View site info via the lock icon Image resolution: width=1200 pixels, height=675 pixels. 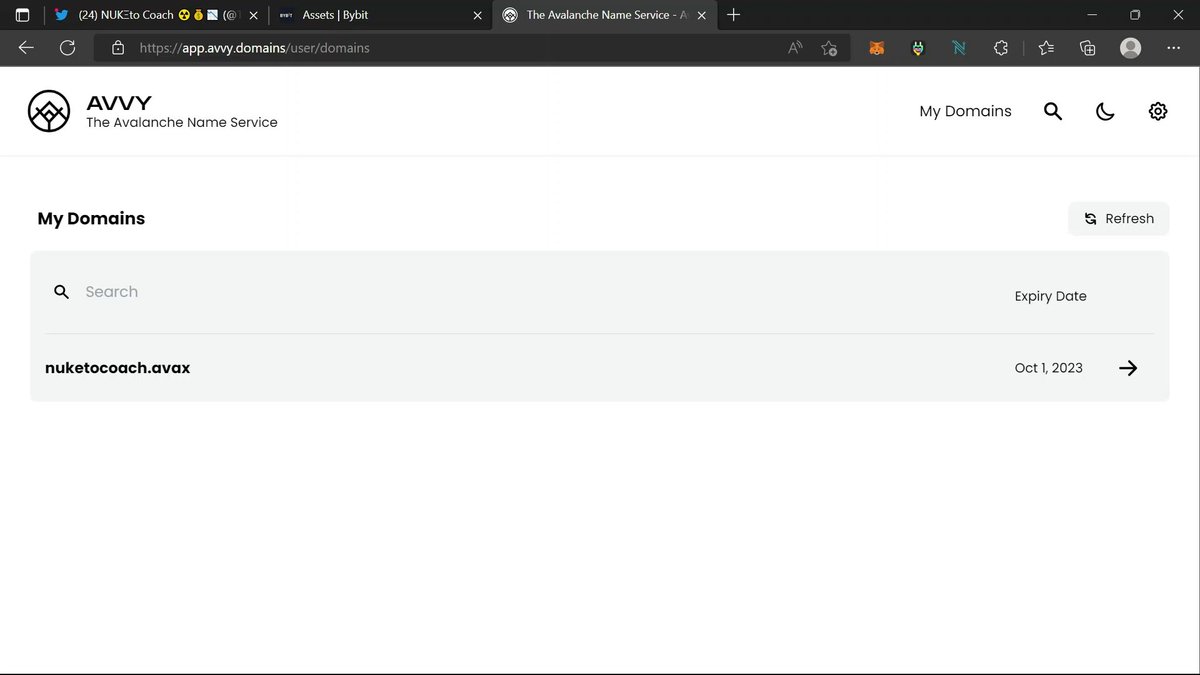coord(118,48)
